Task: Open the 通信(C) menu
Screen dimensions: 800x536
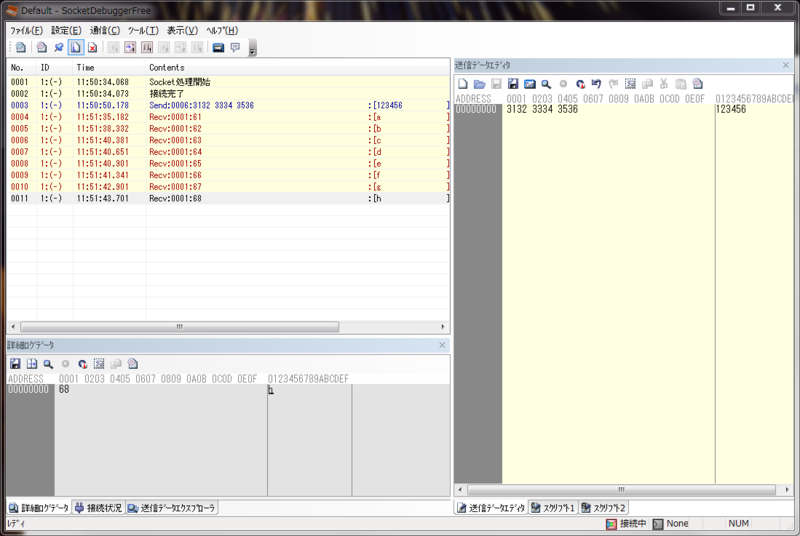Action: (105, 31)
